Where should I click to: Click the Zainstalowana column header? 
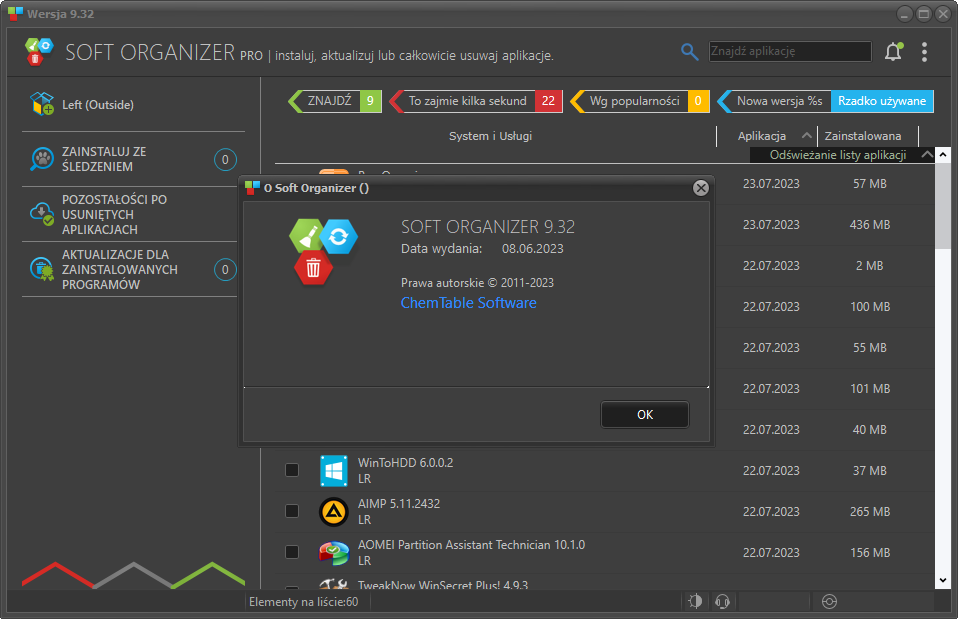coord(863,136)
